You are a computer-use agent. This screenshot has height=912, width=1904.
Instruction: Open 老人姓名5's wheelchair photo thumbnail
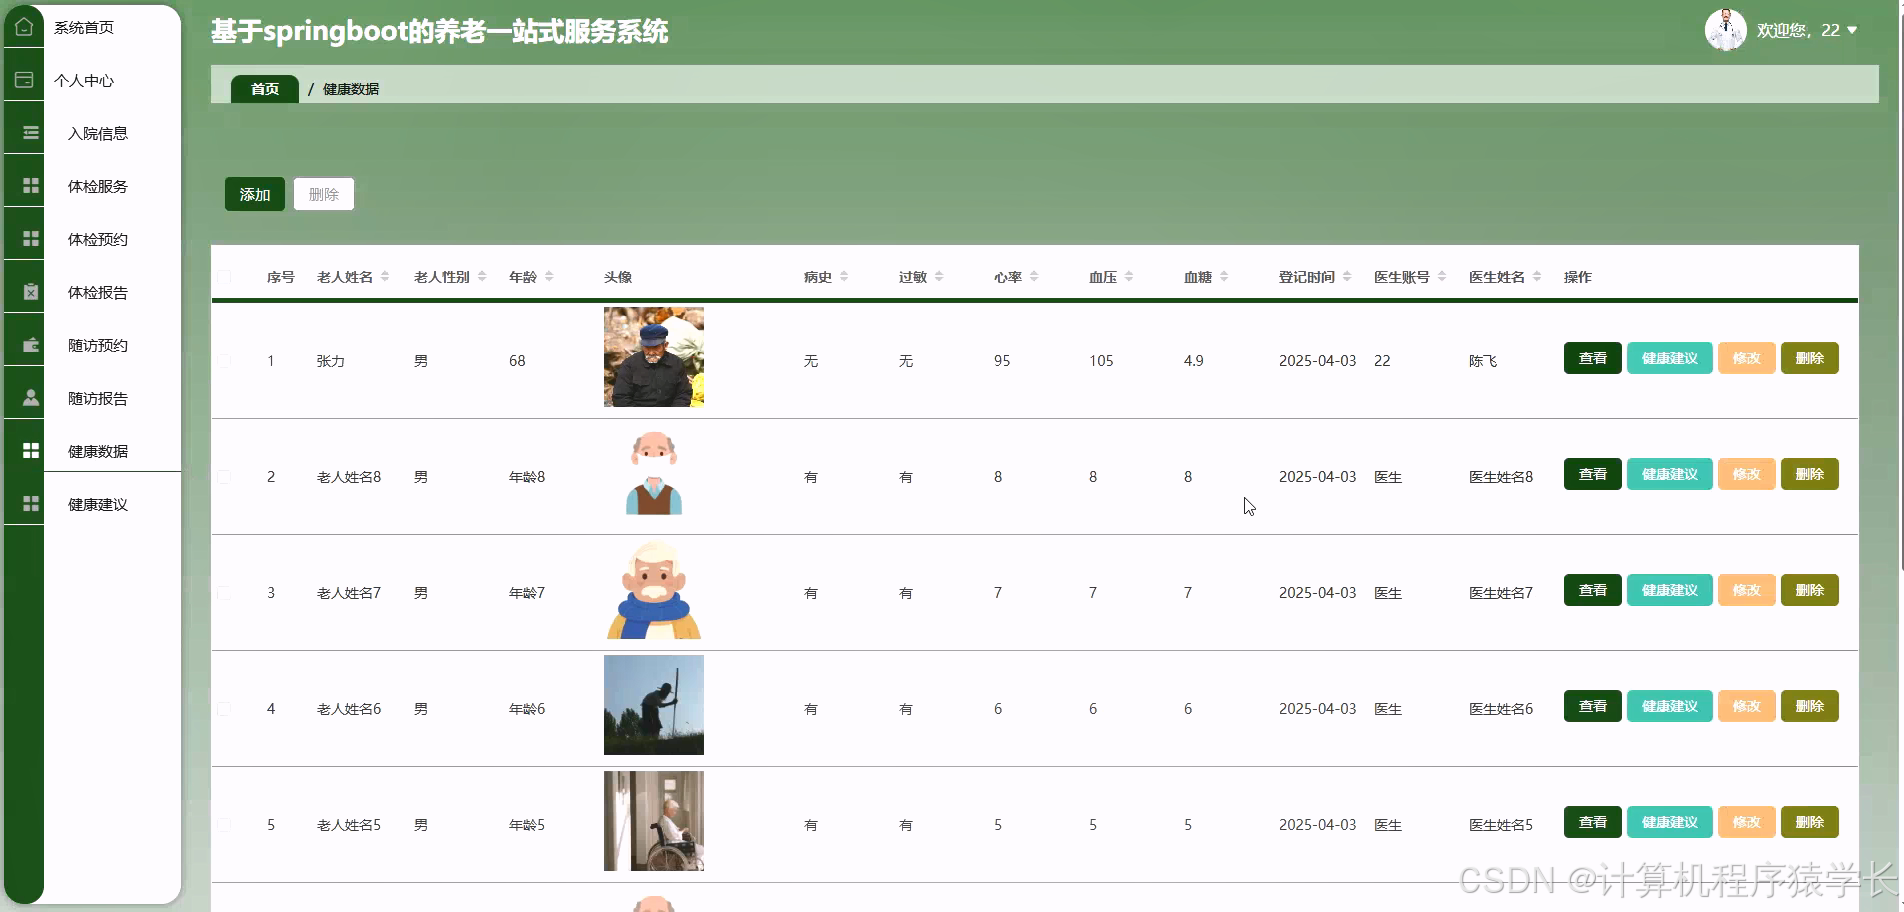point(654,821)
